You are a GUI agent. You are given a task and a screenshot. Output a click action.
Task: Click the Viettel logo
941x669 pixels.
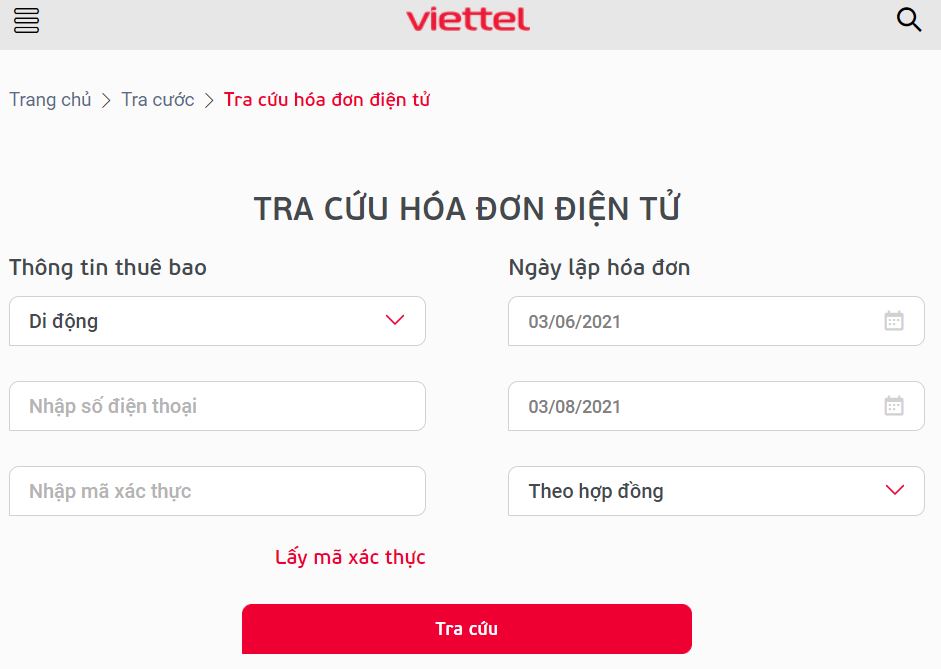coord(469,20)
